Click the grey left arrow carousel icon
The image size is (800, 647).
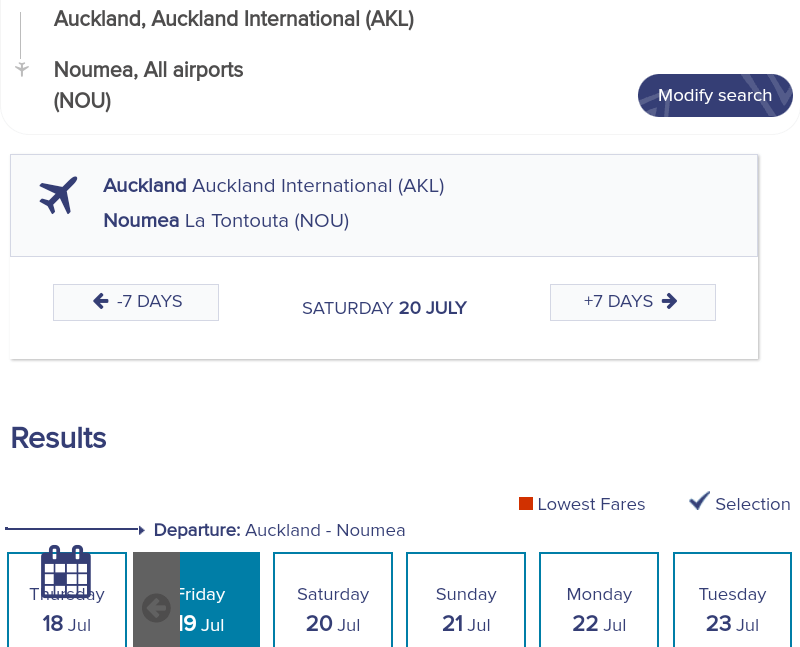tap(156, 608)
